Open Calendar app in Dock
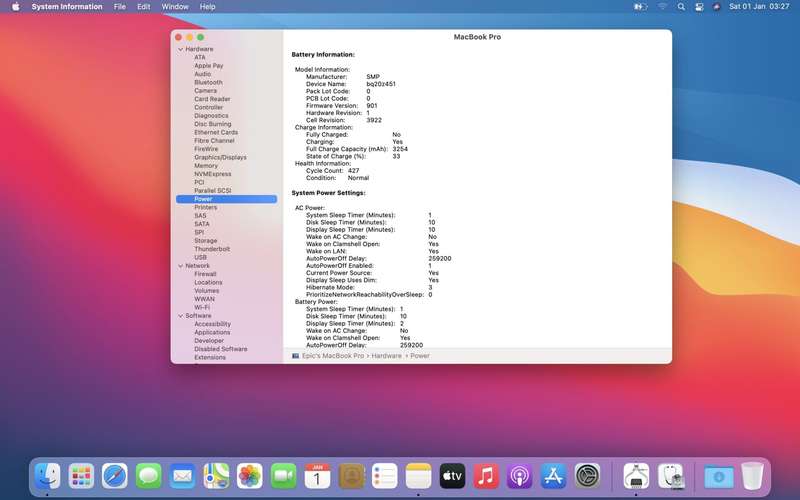This screenshot has width=800, height=500. pos(317,476)
